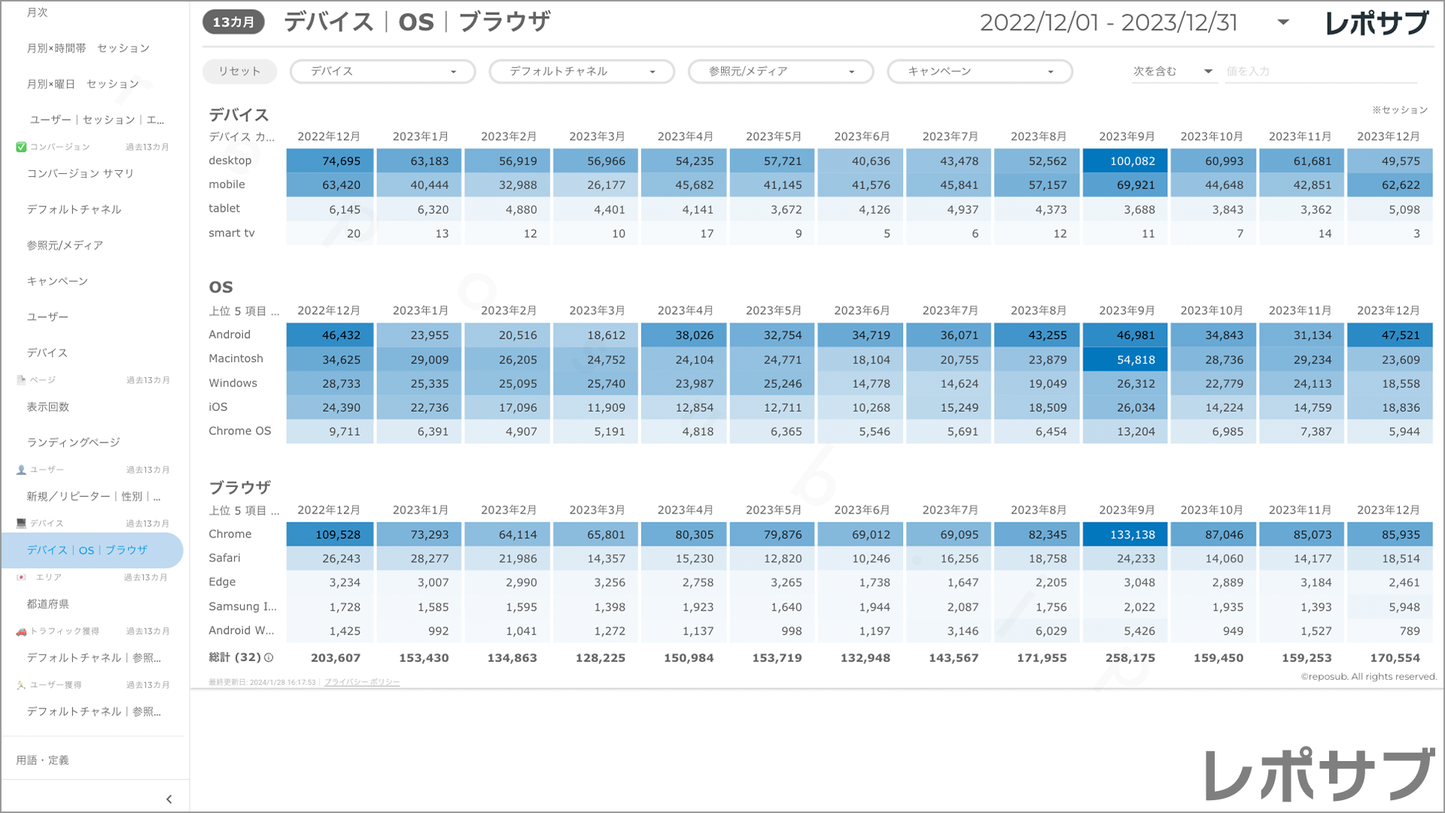Click the green checkmark Conversion section icon
The image size is (1445, 813).
click(21, 147)
